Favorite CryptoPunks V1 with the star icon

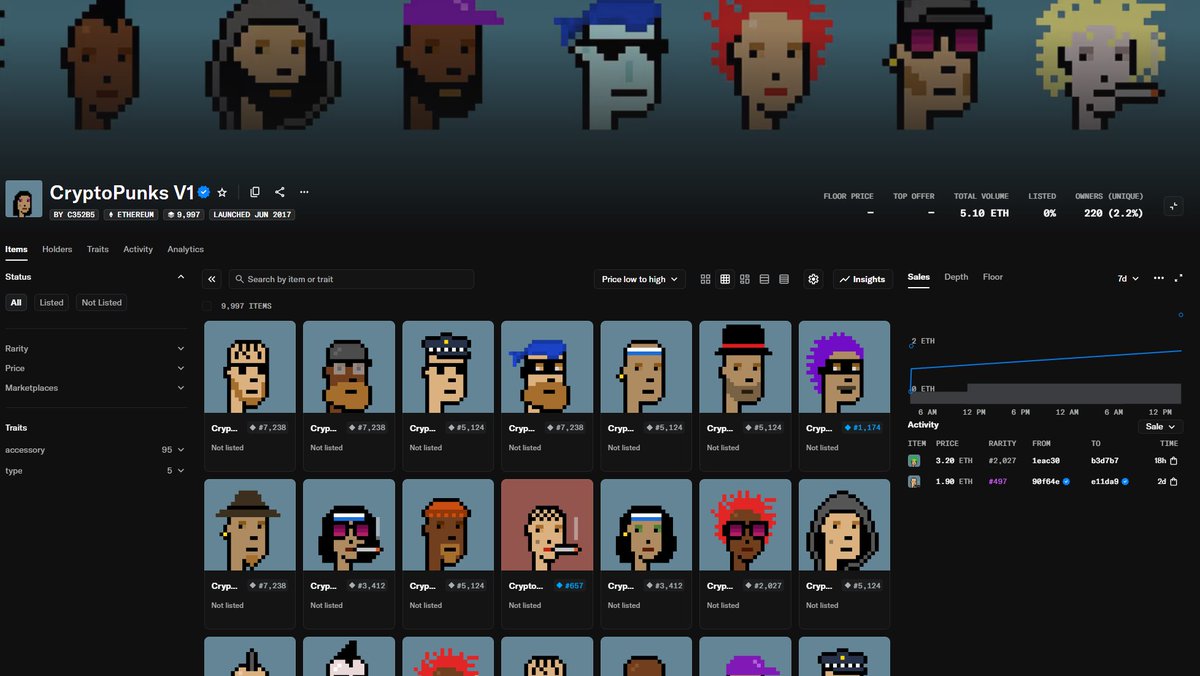click(222, 192)
